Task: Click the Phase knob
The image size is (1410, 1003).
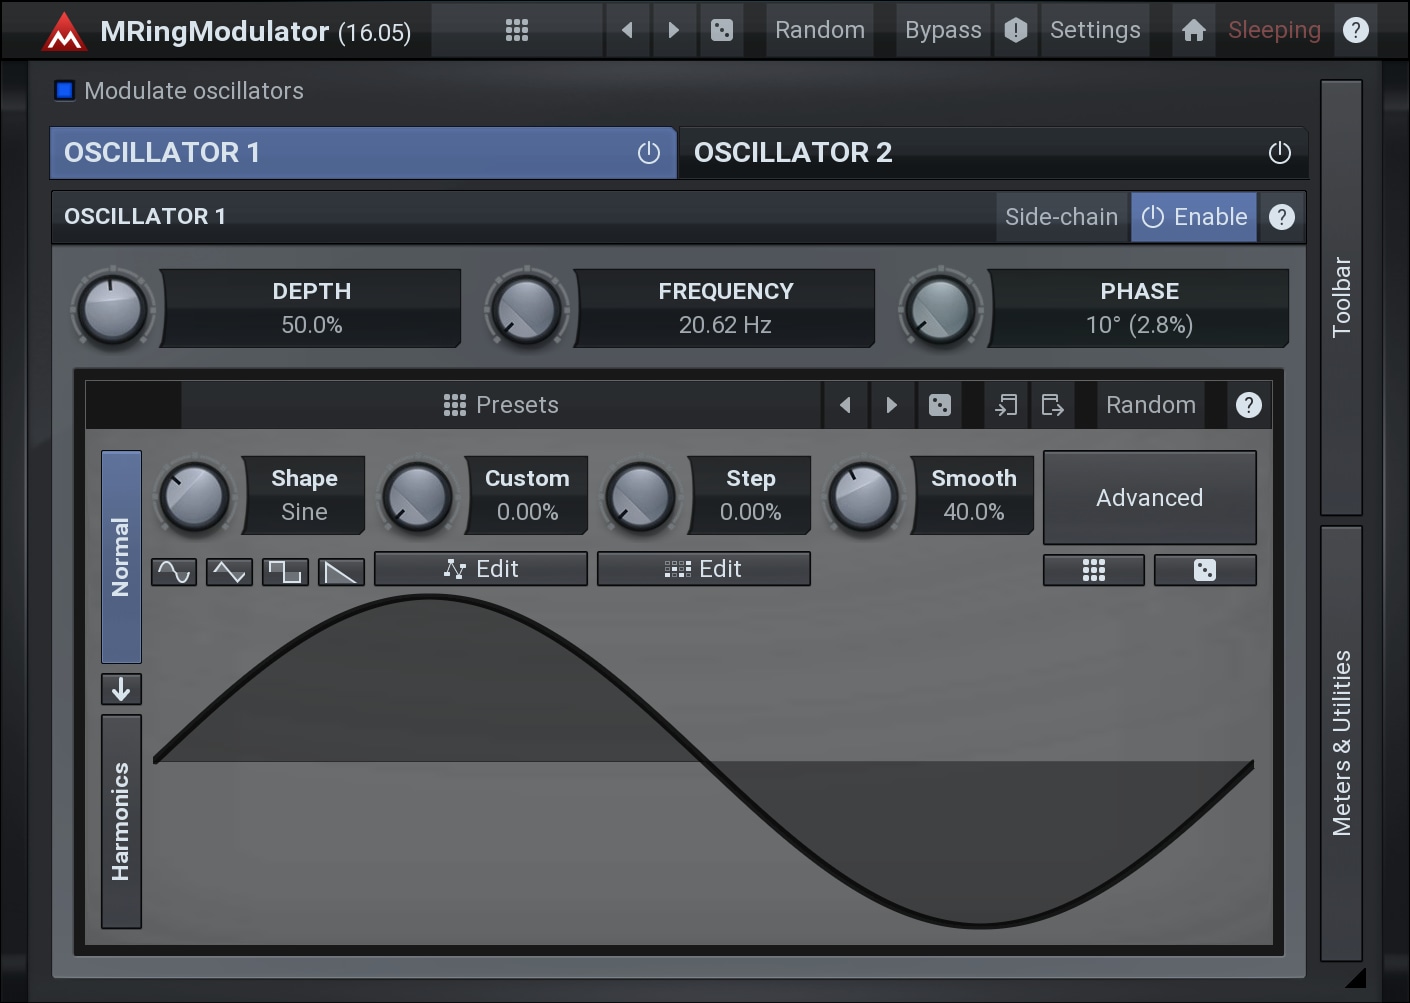Action: (941, 308)
